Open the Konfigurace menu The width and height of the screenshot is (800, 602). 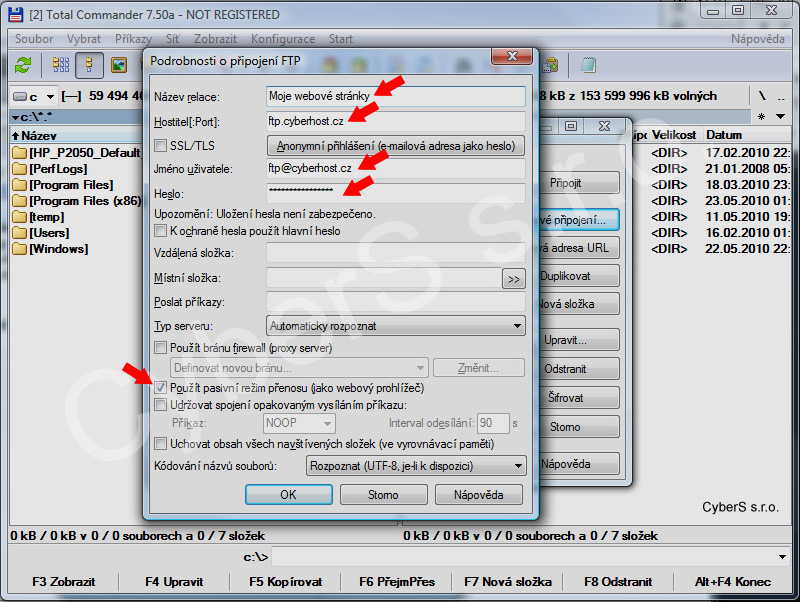pyautogui.click(x=283, y=39)
